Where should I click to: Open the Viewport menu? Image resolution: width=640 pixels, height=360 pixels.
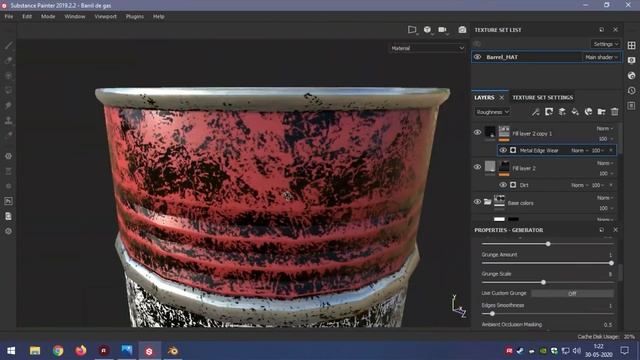[x=105, y=17]
